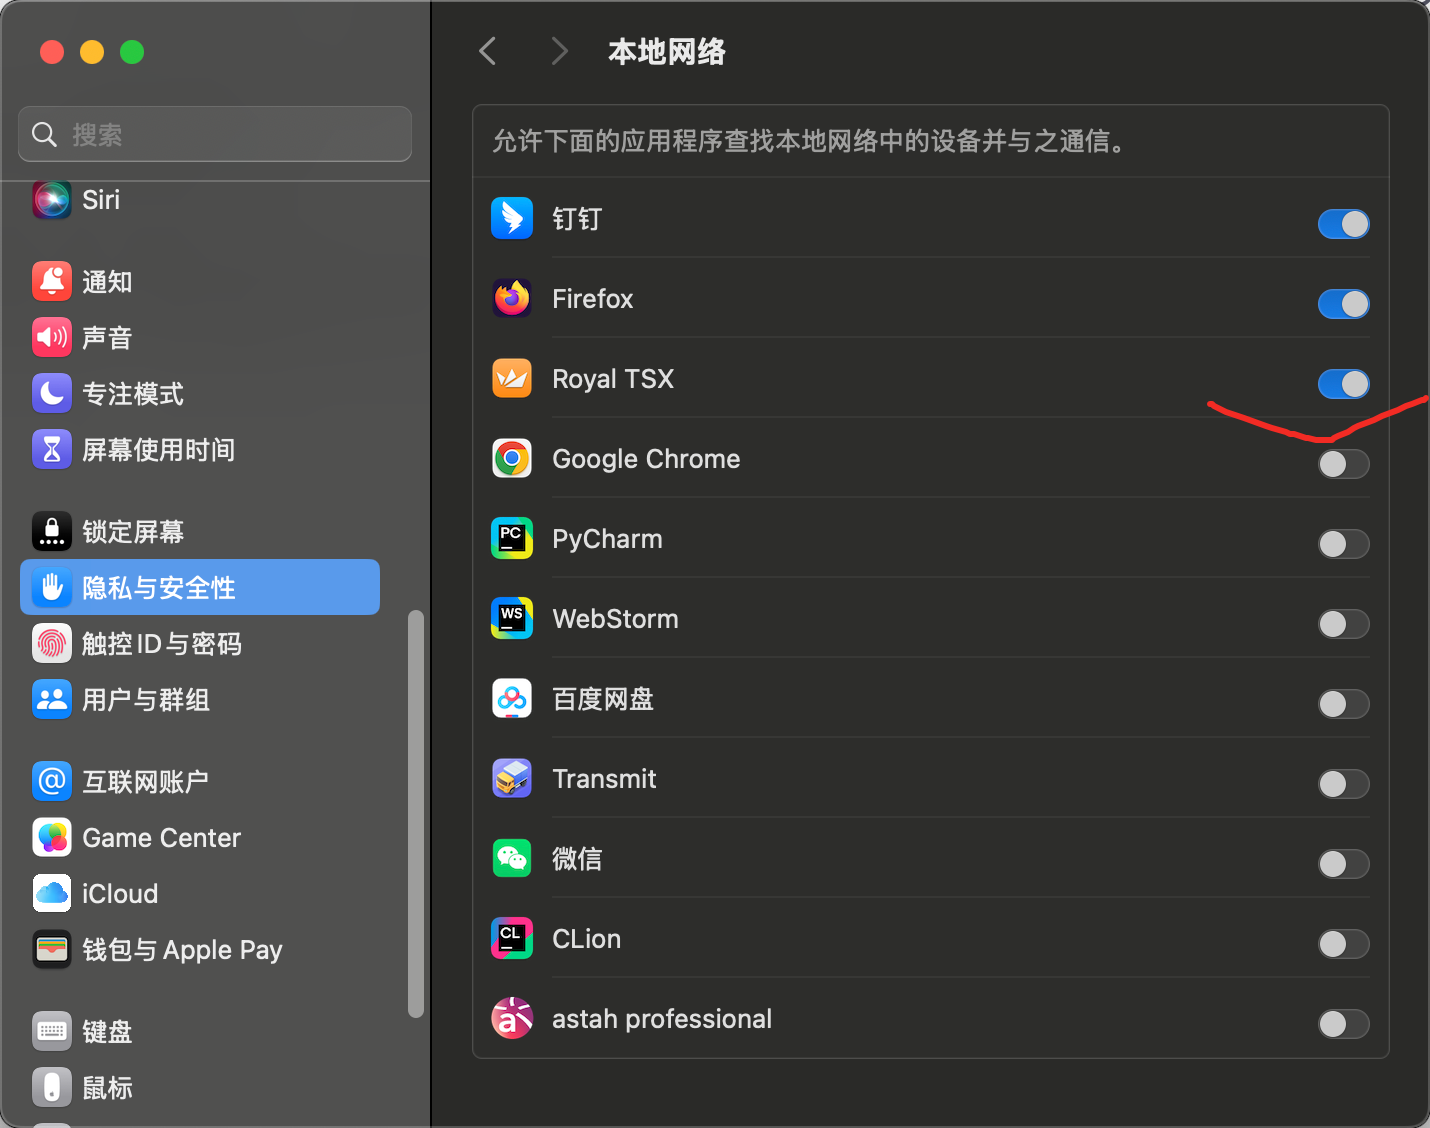Click the Focus mode moon icon
The width and height of the screenshot is (1430, 1128).
tap(52, 394)
